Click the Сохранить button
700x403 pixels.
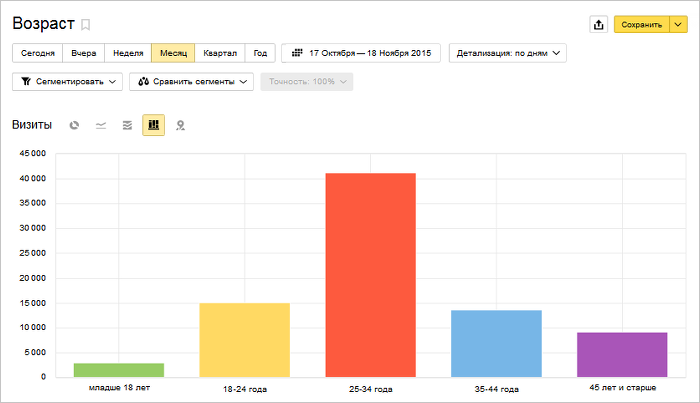tap(640, 25)
